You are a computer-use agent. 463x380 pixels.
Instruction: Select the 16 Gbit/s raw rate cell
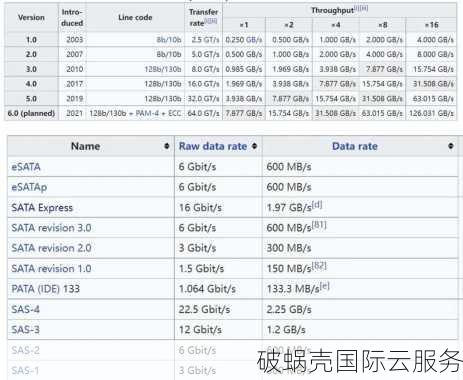(218, 207)
